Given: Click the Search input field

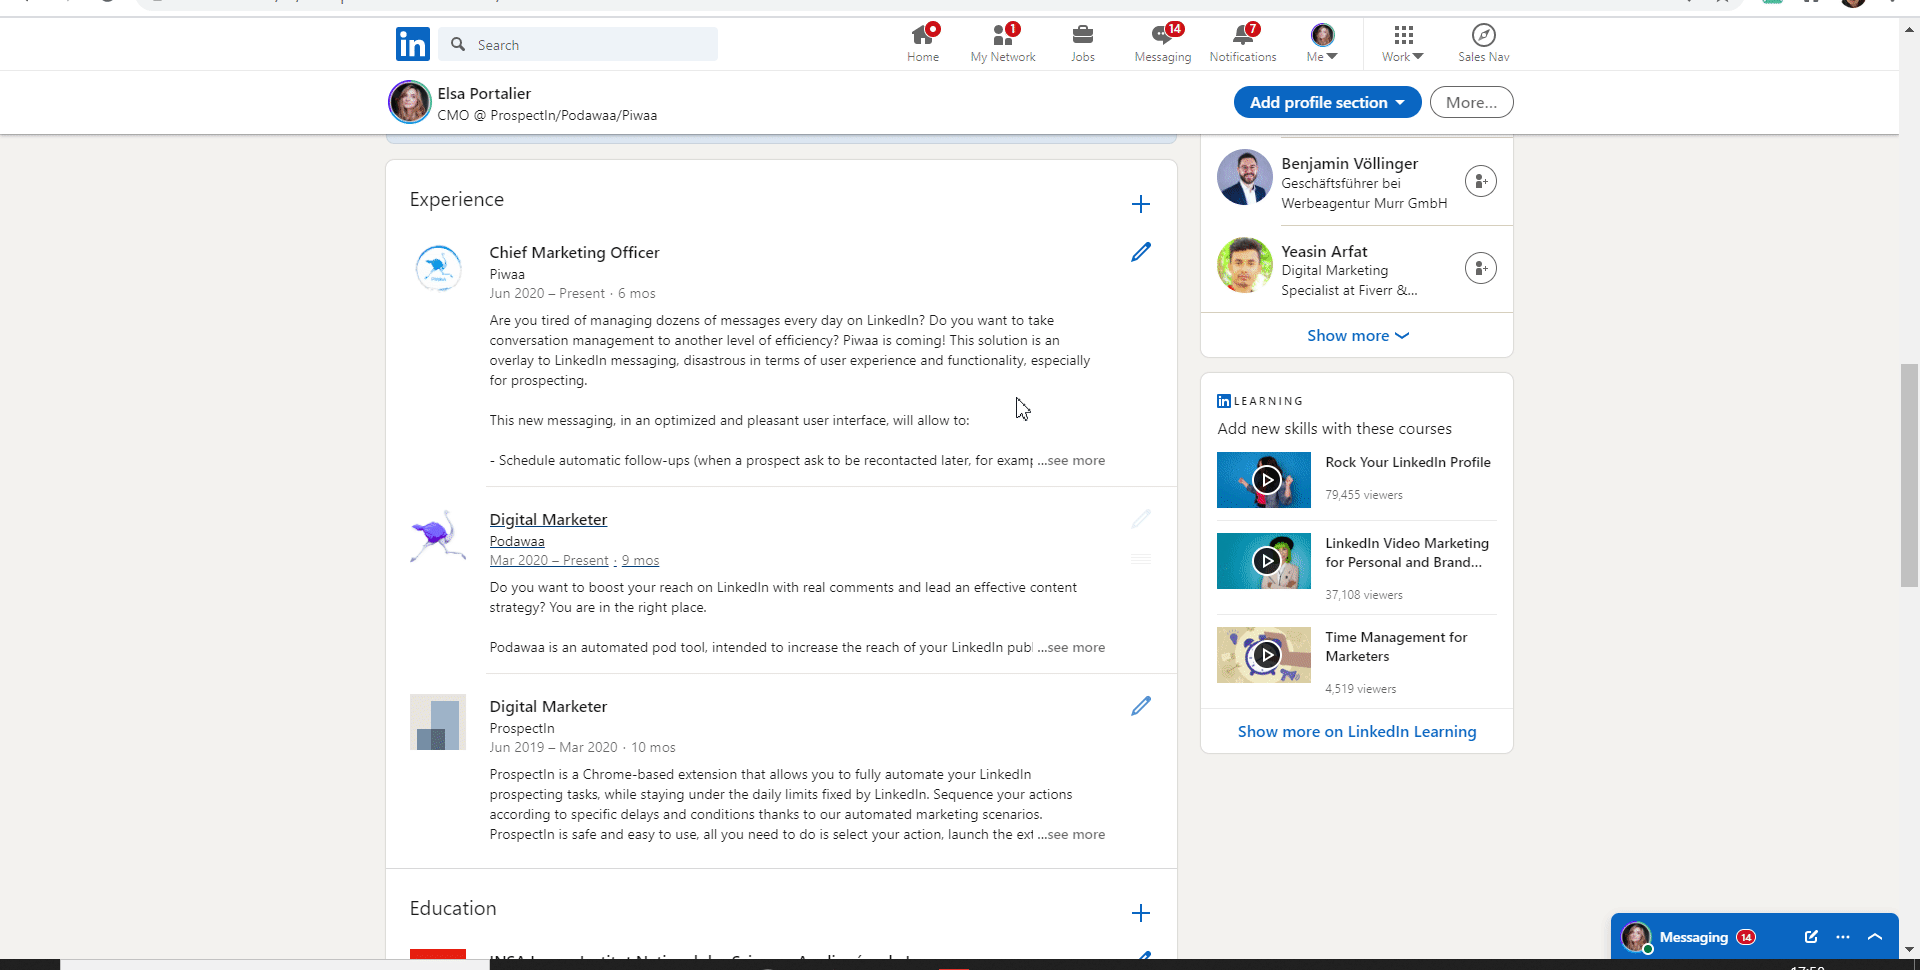Looking at the screenshot, I should pyautogui.click(x=578, y=44).
